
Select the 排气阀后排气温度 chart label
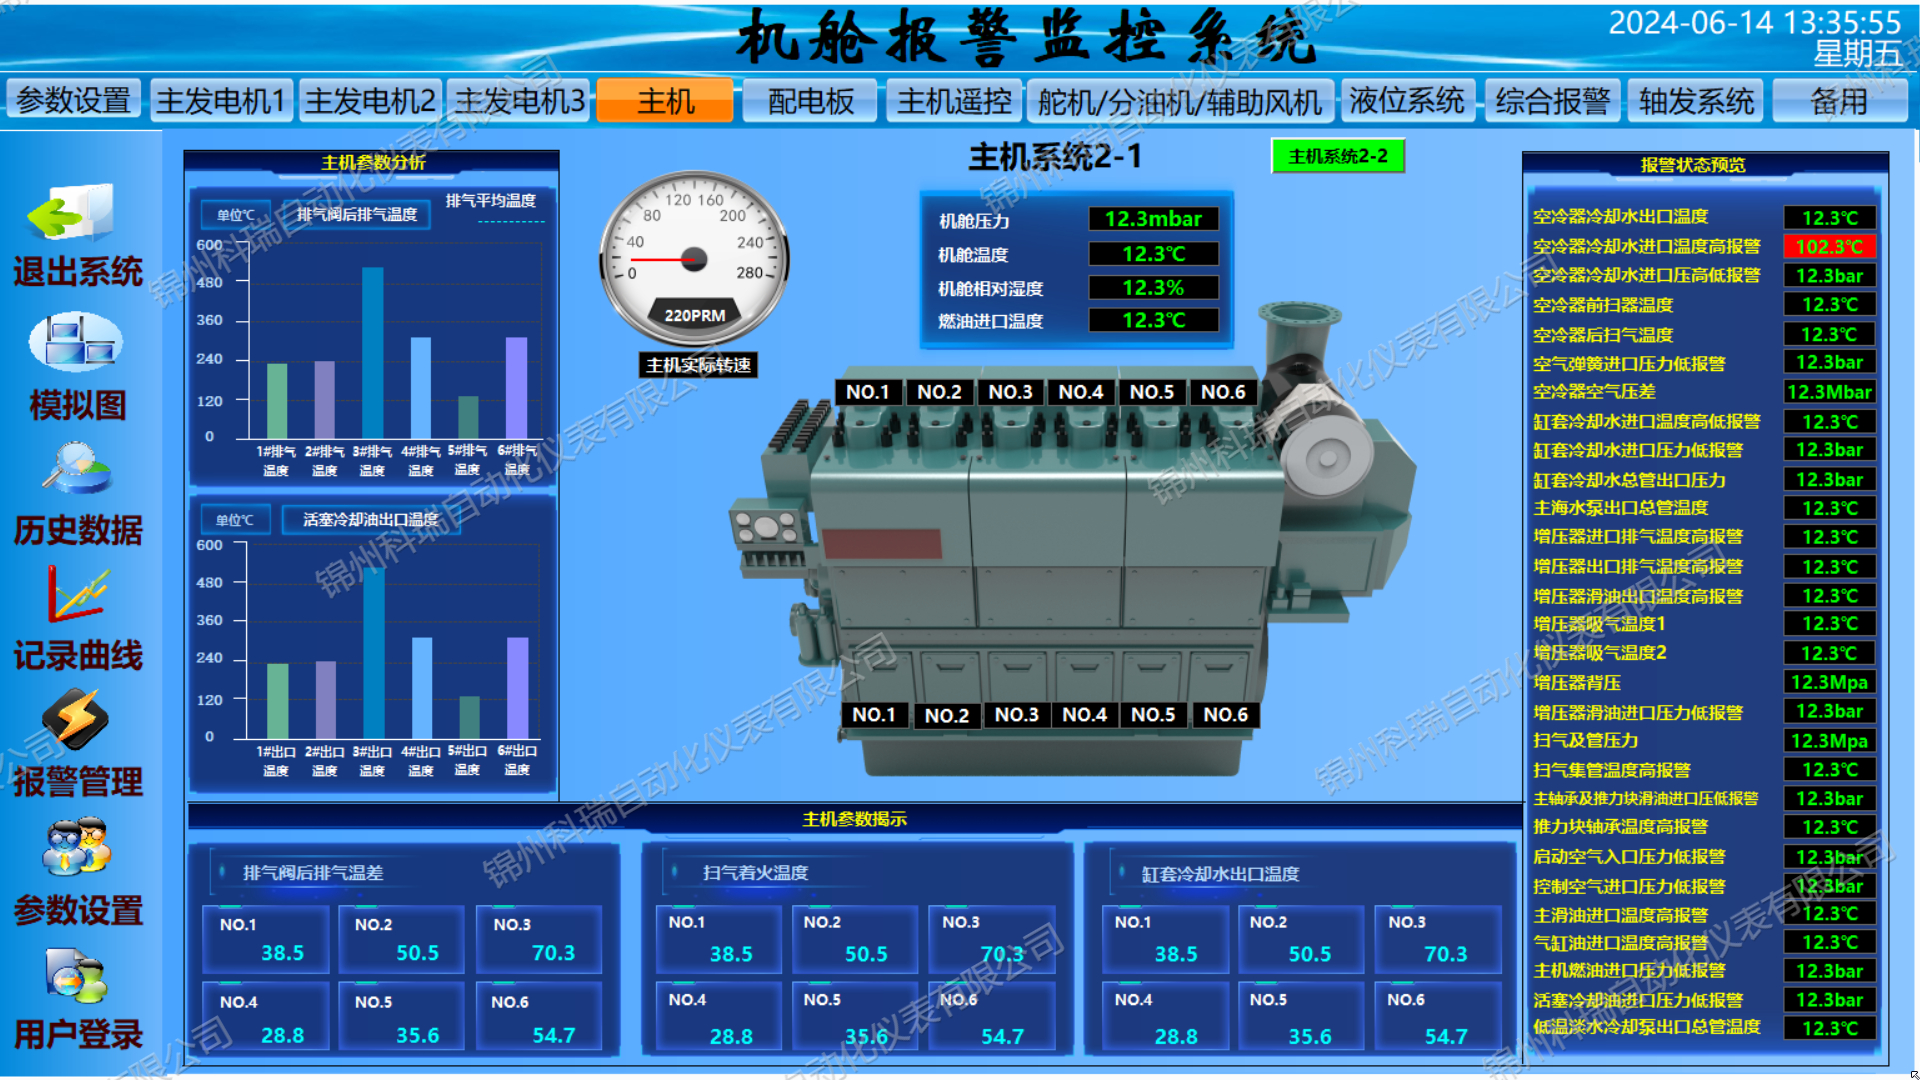pyautogui.click(x=357, y=214)
